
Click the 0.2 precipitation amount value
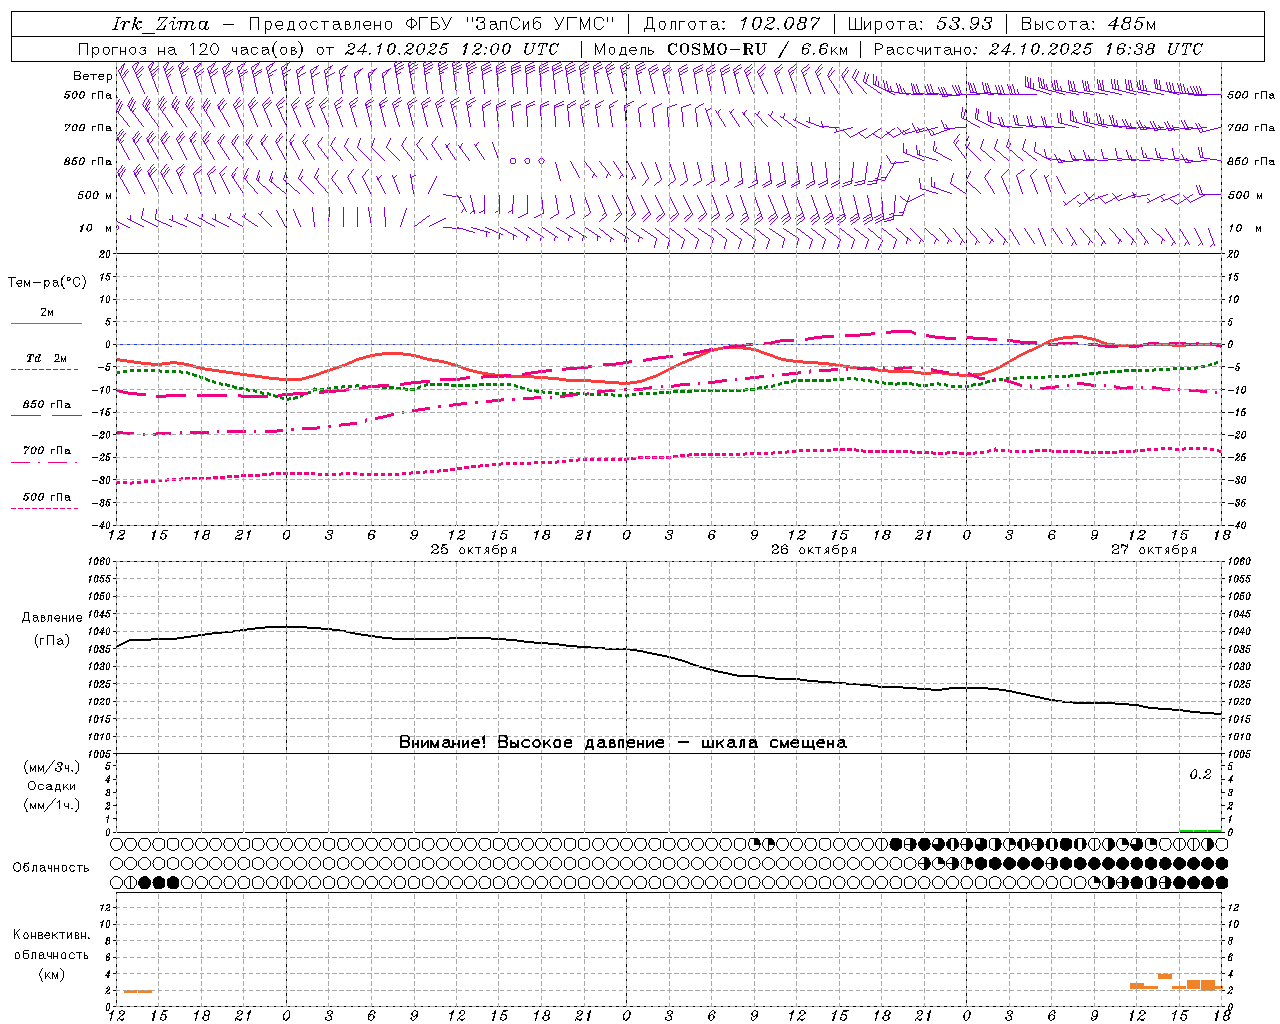(x=1200, y=775)
